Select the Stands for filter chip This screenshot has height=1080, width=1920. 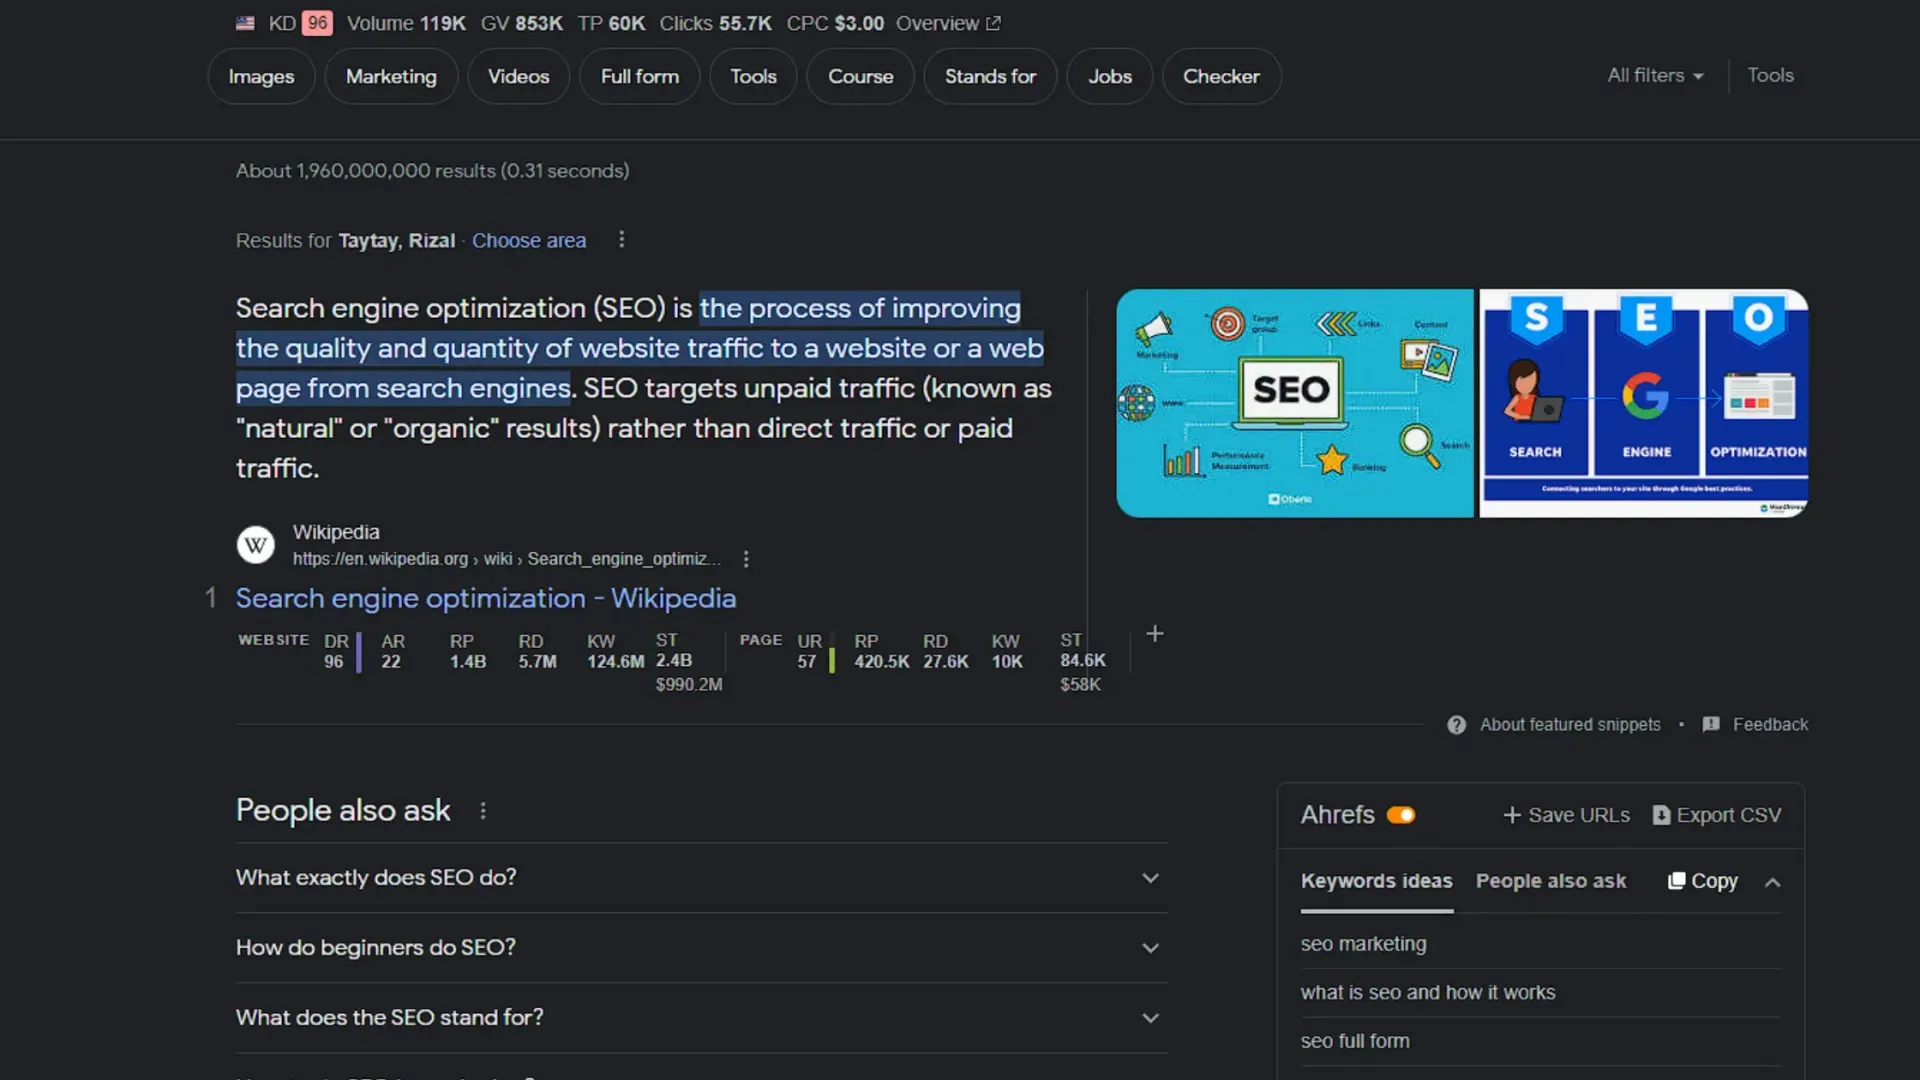pos(990,77)
